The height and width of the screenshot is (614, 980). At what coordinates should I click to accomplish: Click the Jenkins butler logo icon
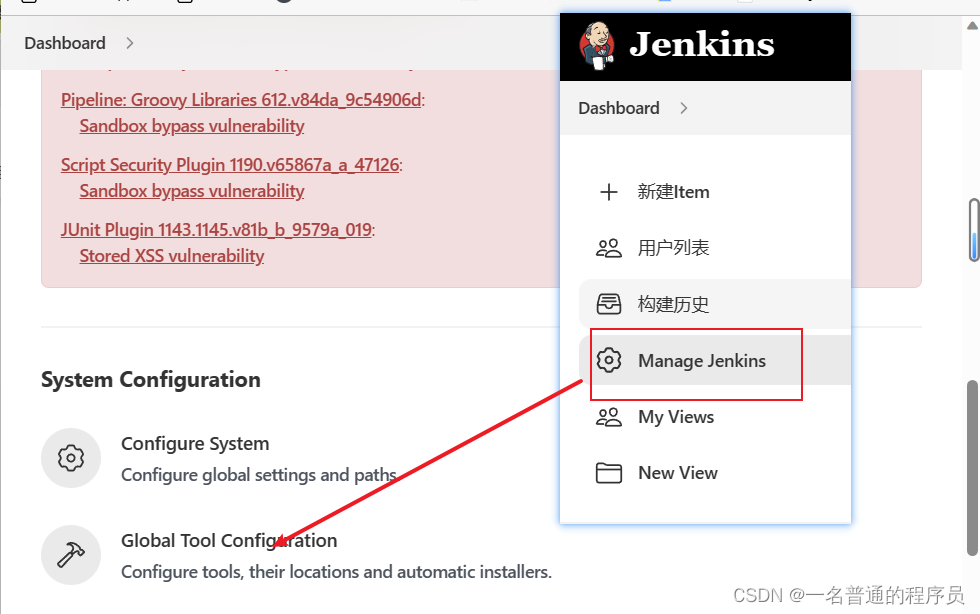tap(597, 45)
